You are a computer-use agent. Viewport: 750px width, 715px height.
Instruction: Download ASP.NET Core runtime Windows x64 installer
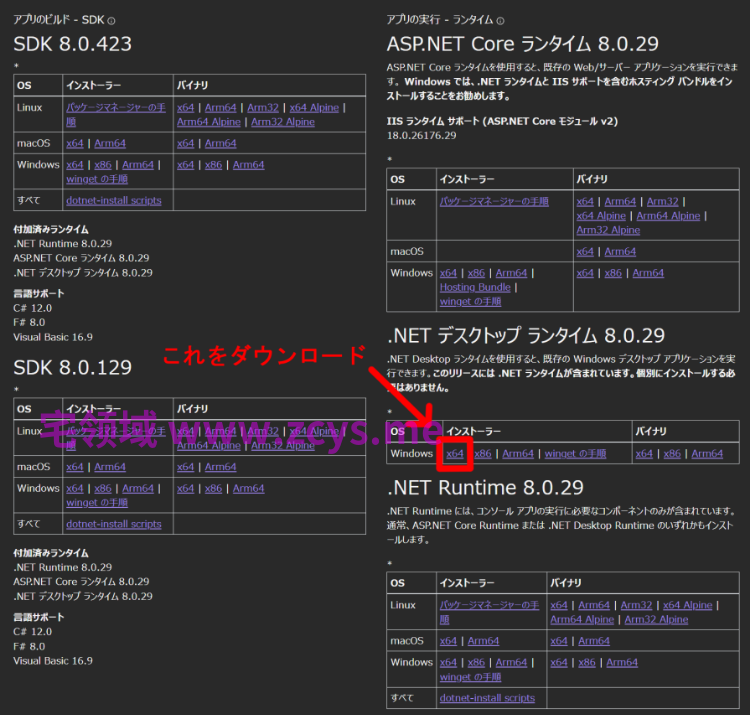point(448,273)
